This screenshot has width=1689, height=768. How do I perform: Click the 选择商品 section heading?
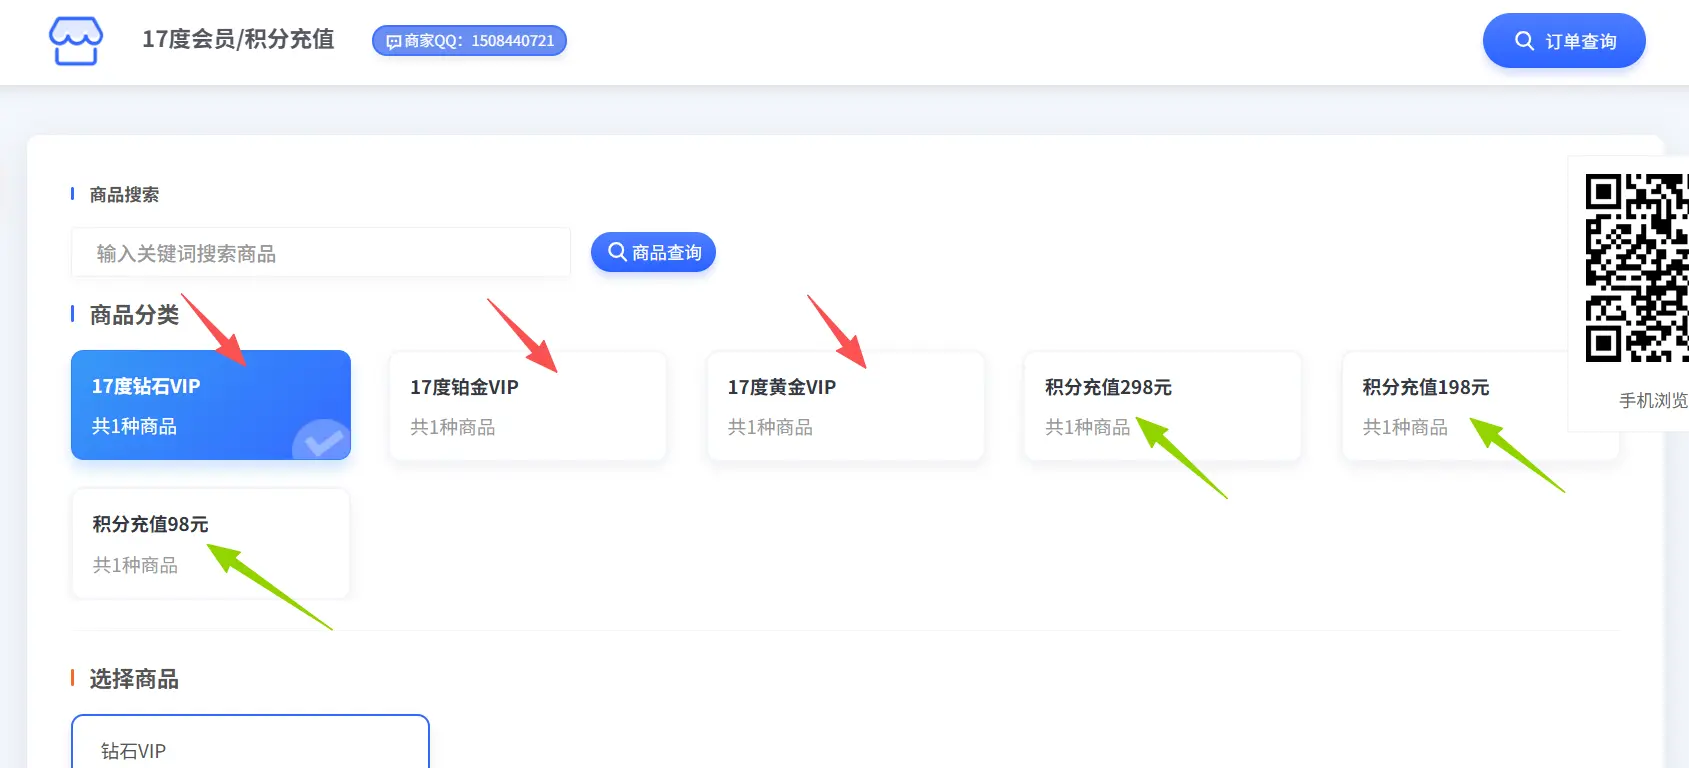tap(134, 679)
